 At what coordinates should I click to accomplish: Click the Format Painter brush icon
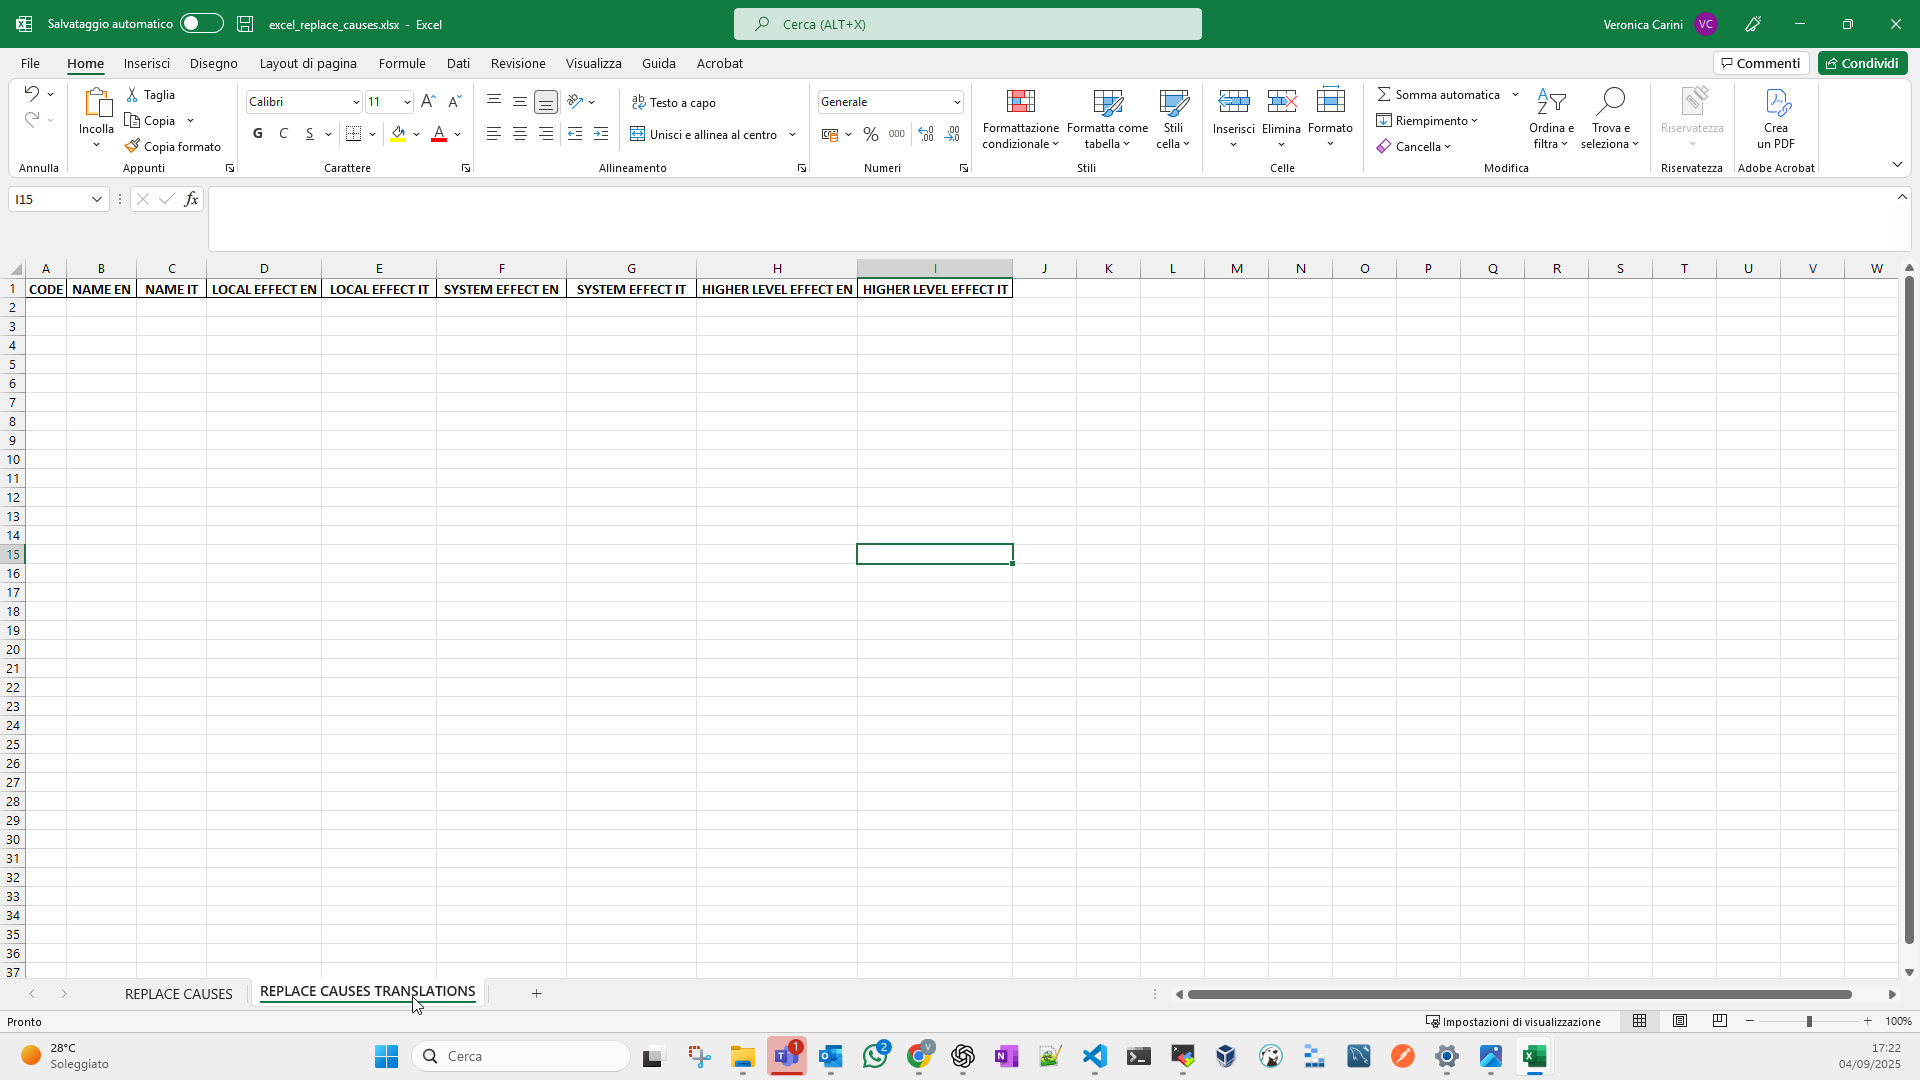click(132, 146)
